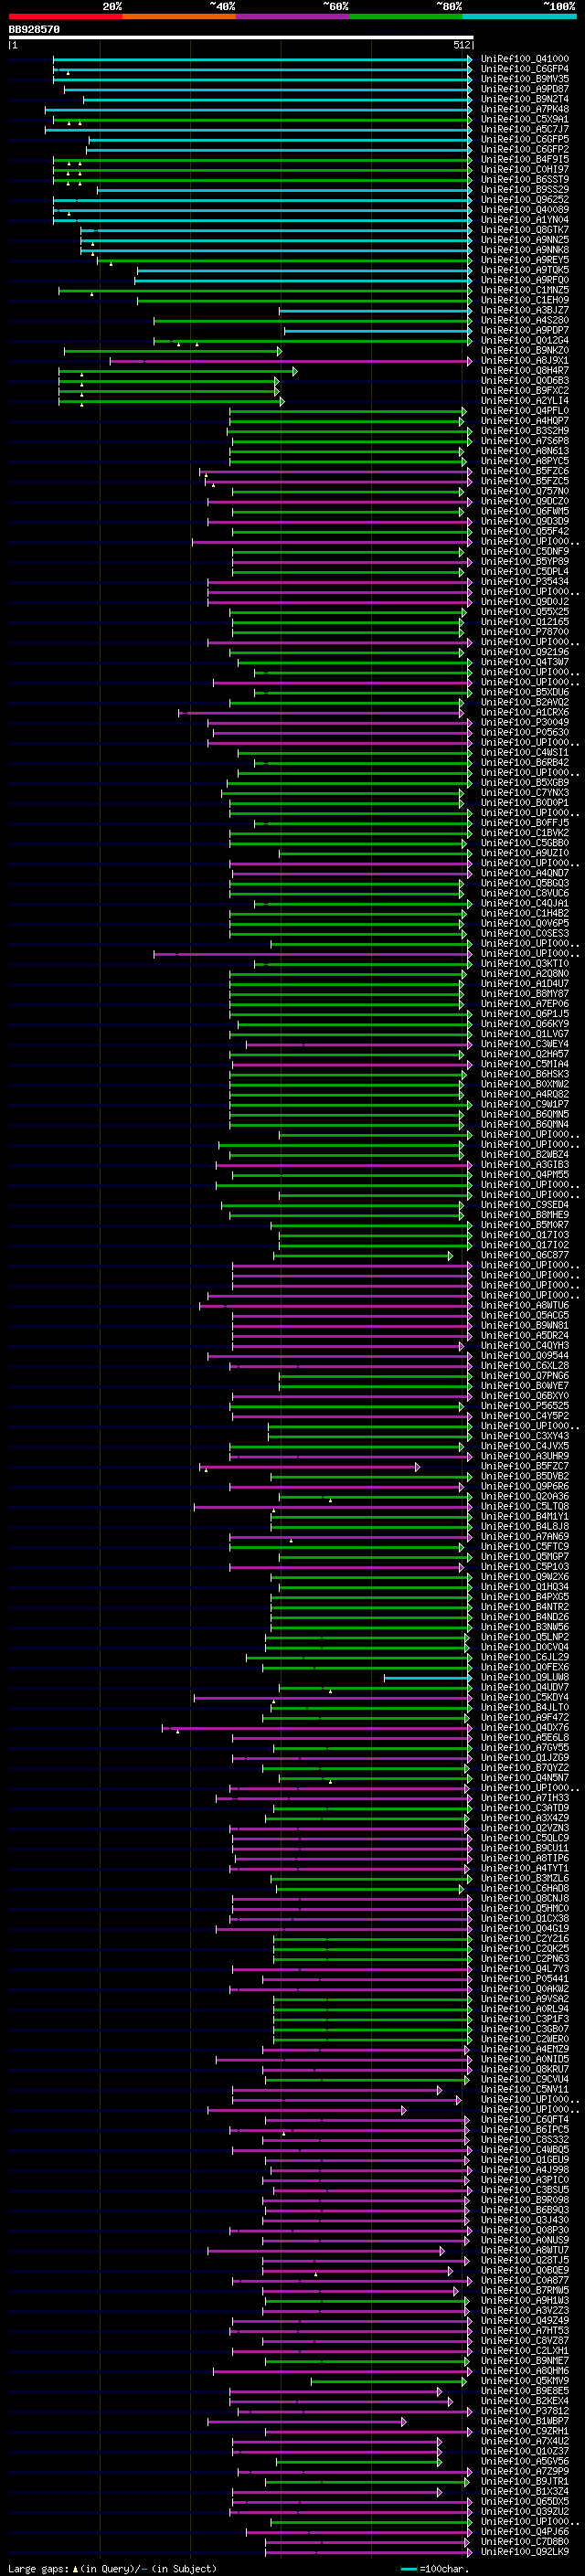Select the UniRef100_Q6FWM5 label
Viewport: 585px width, 2576px height.
tap(525, 512)
